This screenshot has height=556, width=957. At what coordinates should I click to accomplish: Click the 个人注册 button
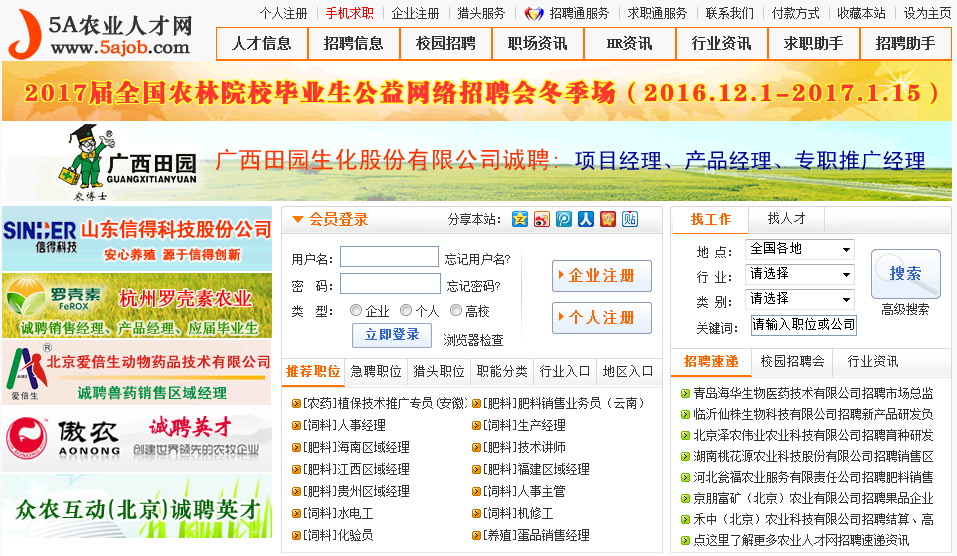click(x=602, y=318)
